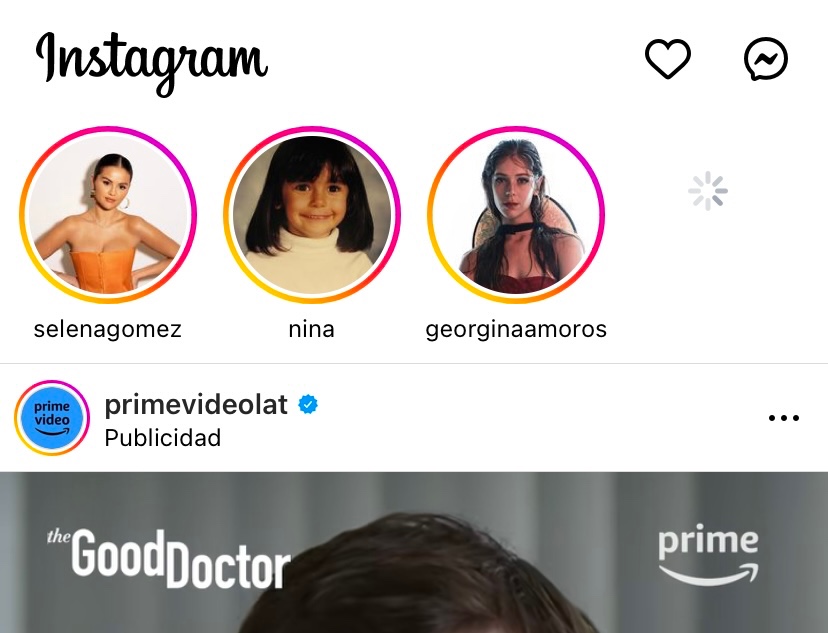Click the blue verified badge
This screenshot has height=633, width=828.
pos(310,405)
